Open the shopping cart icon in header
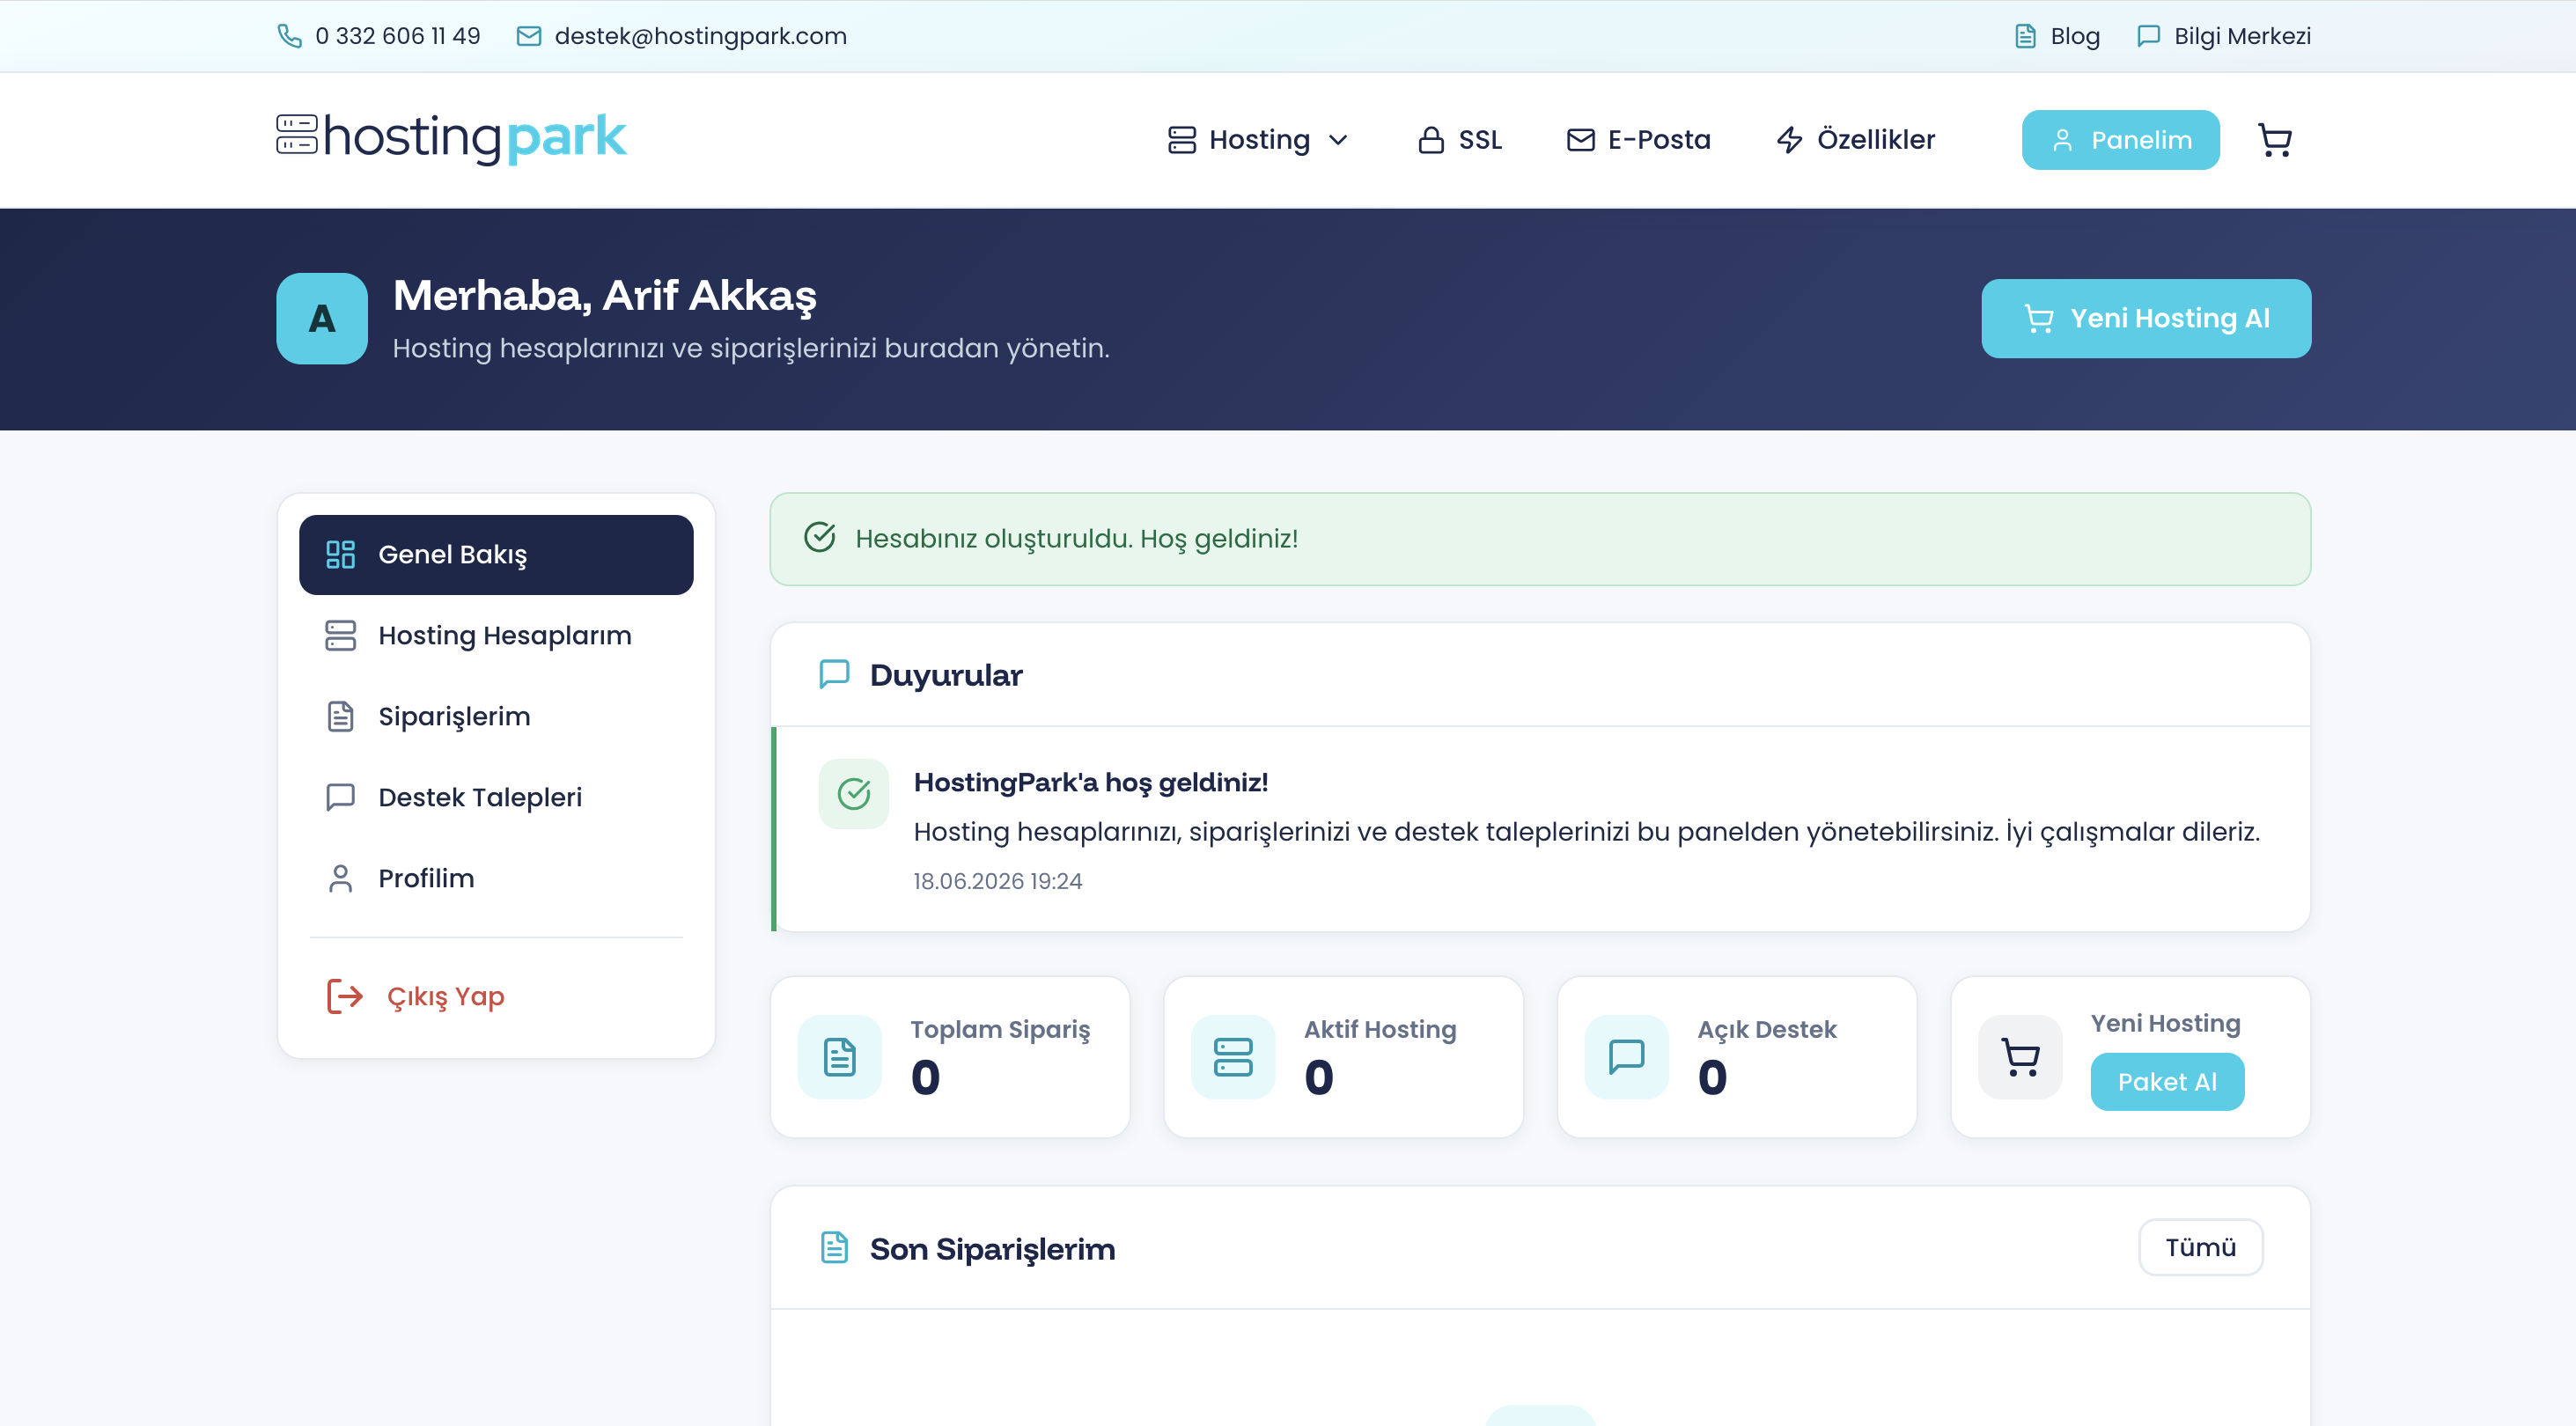This screenshot has height=1426, width=2576. [2275, 140]
